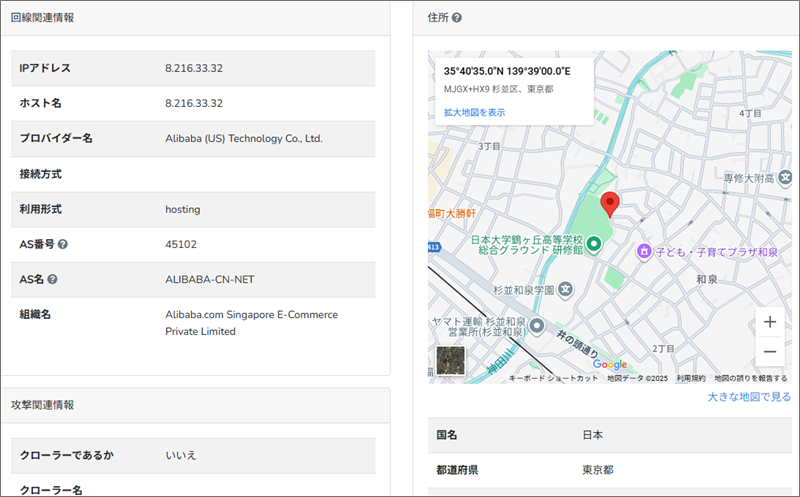Click the 組織名 row label

(35, 314)
